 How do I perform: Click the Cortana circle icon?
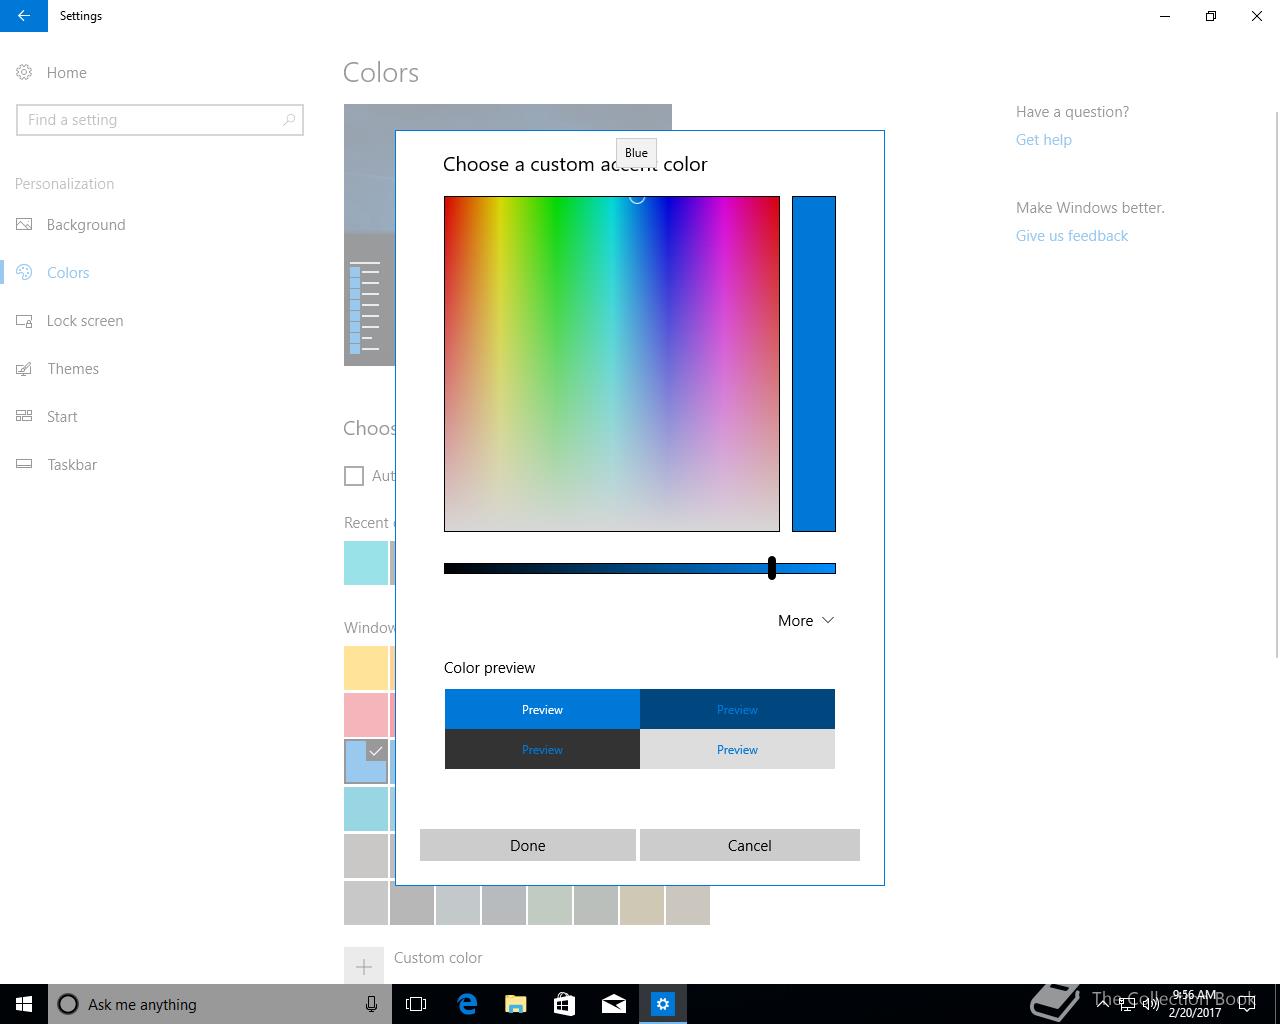(68, 1004)
